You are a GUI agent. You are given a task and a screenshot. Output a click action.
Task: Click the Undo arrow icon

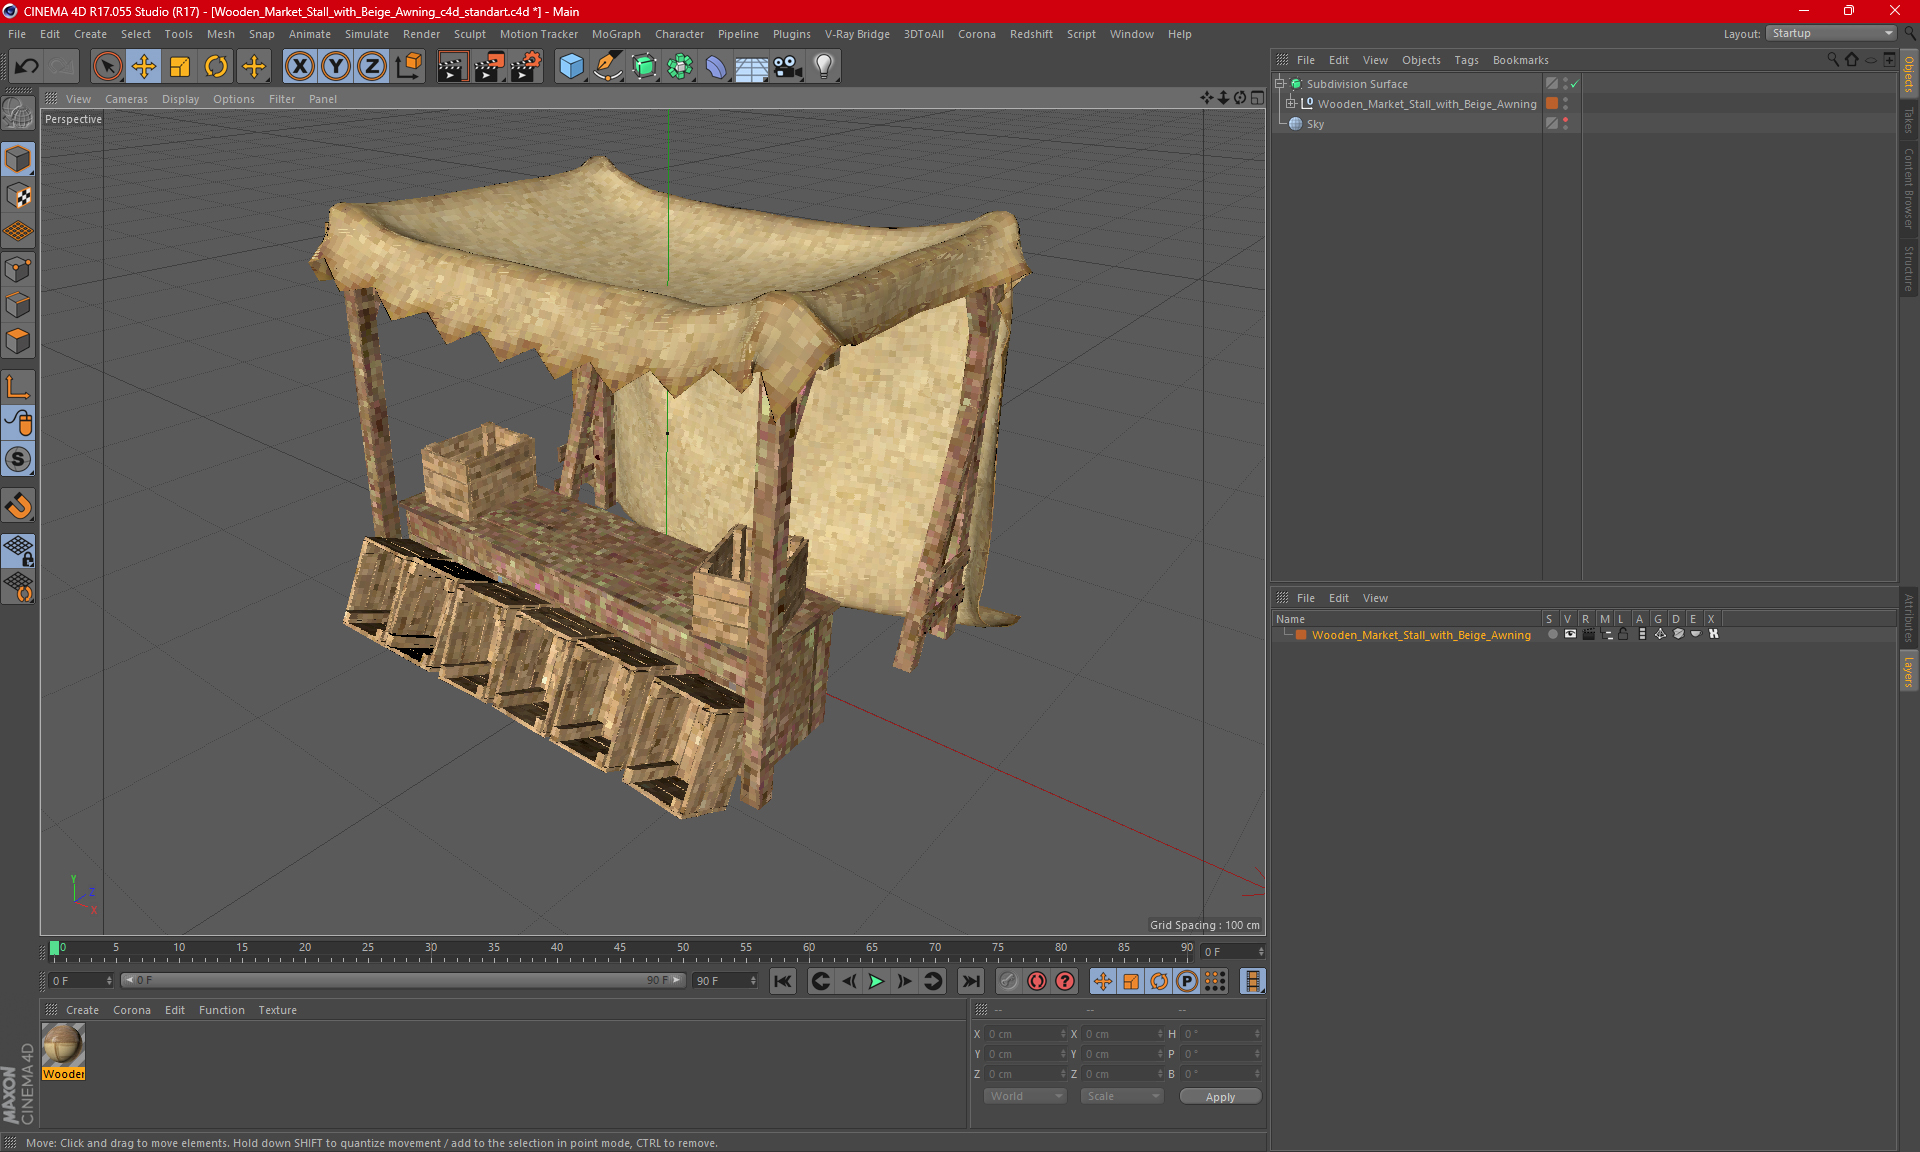point(27,67)
